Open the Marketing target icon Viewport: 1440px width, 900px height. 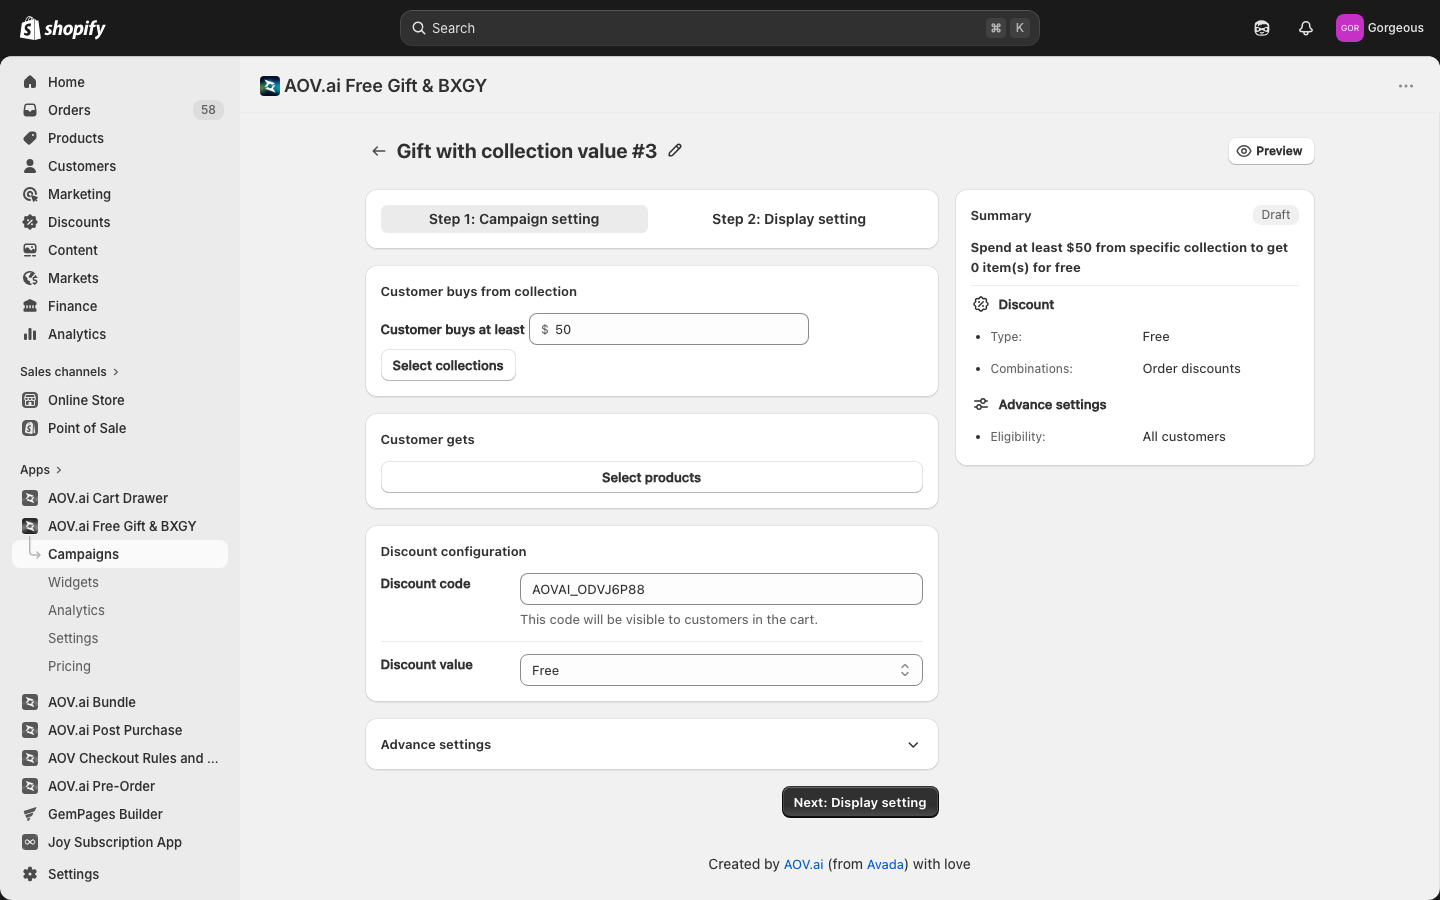point(30,194)
